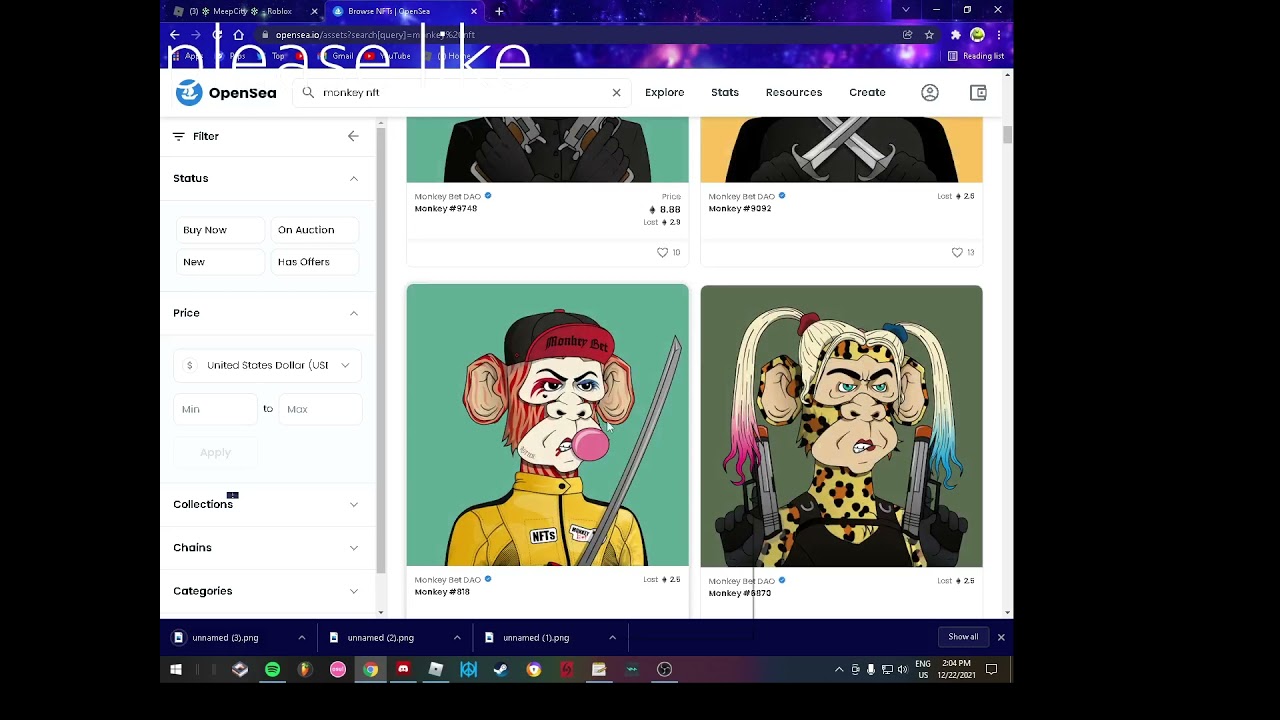Open the notification center icon
Image resolution: width=1280 pixels, height=720 pixels.
click(992, 669)
